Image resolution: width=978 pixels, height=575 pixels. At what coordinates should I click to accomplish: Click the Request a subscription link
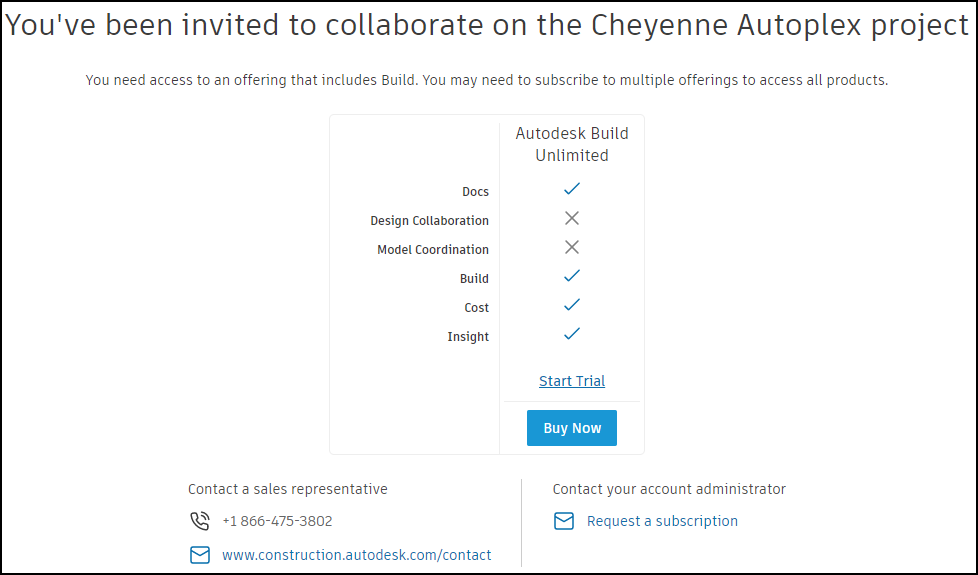point(662,521)
